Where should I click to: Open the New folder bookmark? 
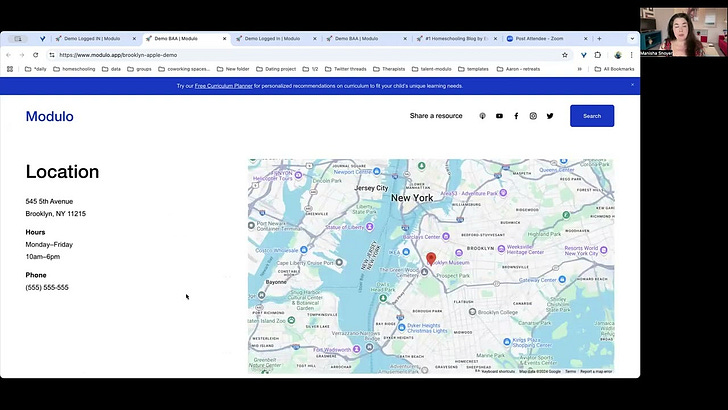click(233, 69)
